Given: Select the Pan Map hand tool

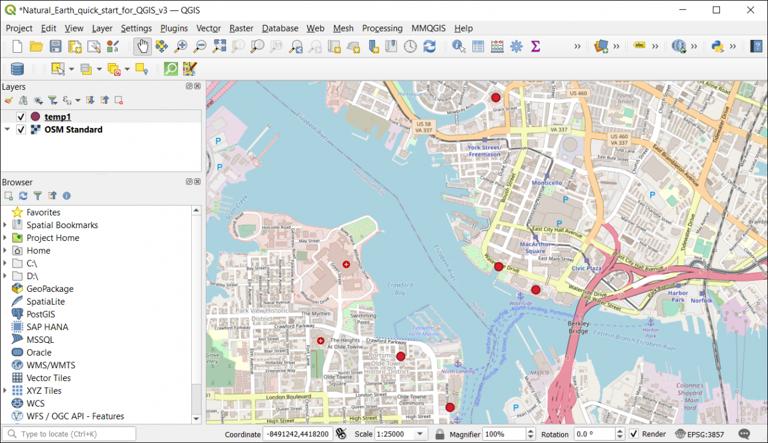Looking at the screenshot, I should click(x=142, y=47).
